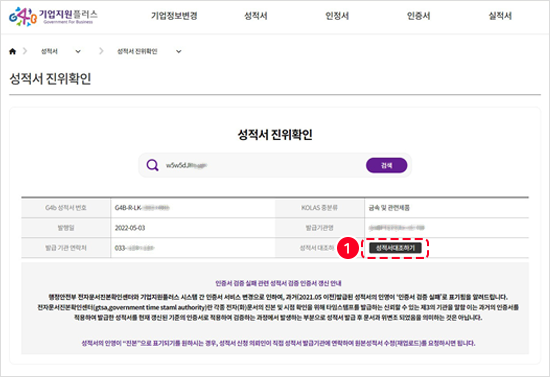The image size is (550, 377).
Task: Click the 성적서 진위확인 breadcrumb link
Action: click(x=137, y=52)
